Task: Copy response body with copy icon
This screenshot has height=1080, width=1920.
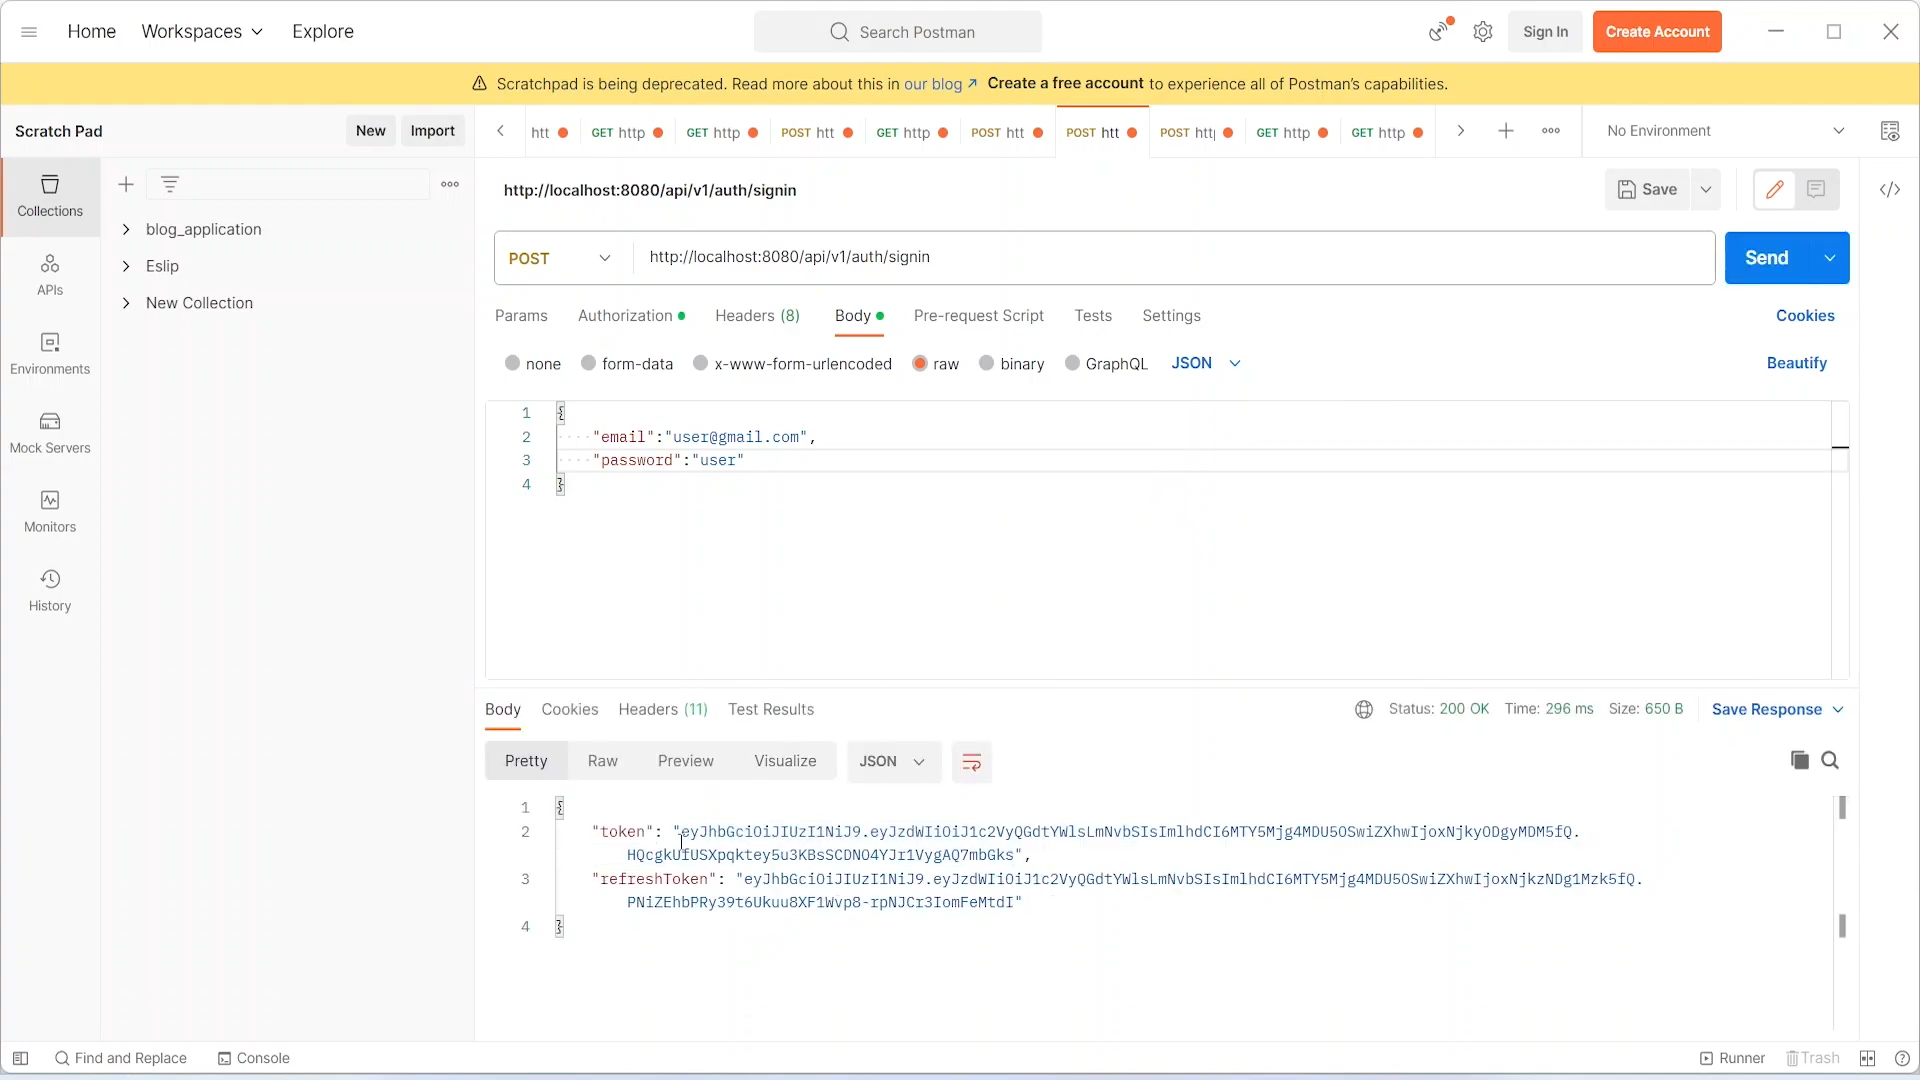Action: [1800, 760]
